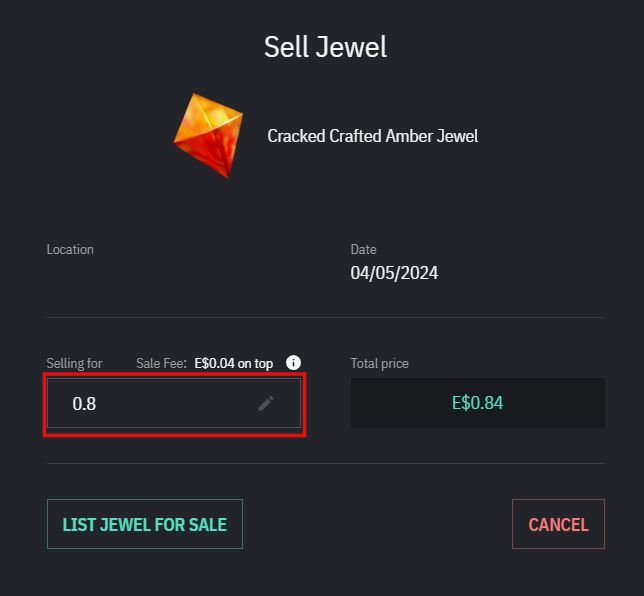Screen dimensions: 644x596
Task: Click the 0.8 number inside the price box
Action: point(84,404)
